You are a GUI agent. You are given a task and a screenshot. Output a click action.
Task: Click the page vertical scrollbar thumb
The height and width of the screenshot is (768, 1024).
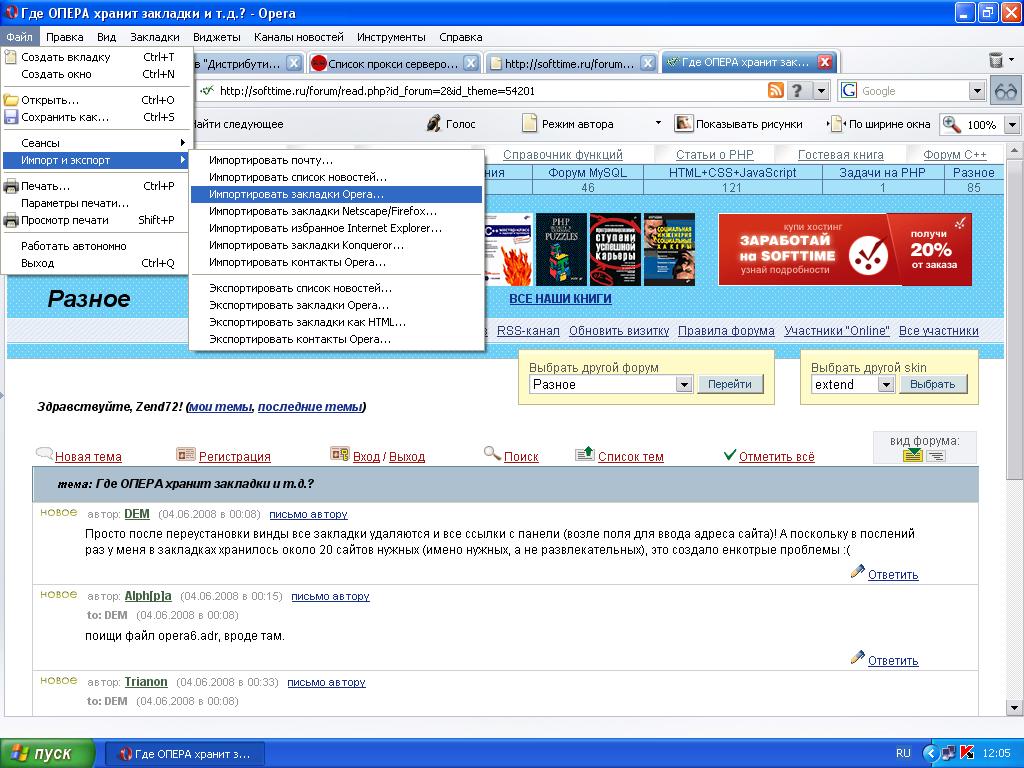(x=1014, y=320)
